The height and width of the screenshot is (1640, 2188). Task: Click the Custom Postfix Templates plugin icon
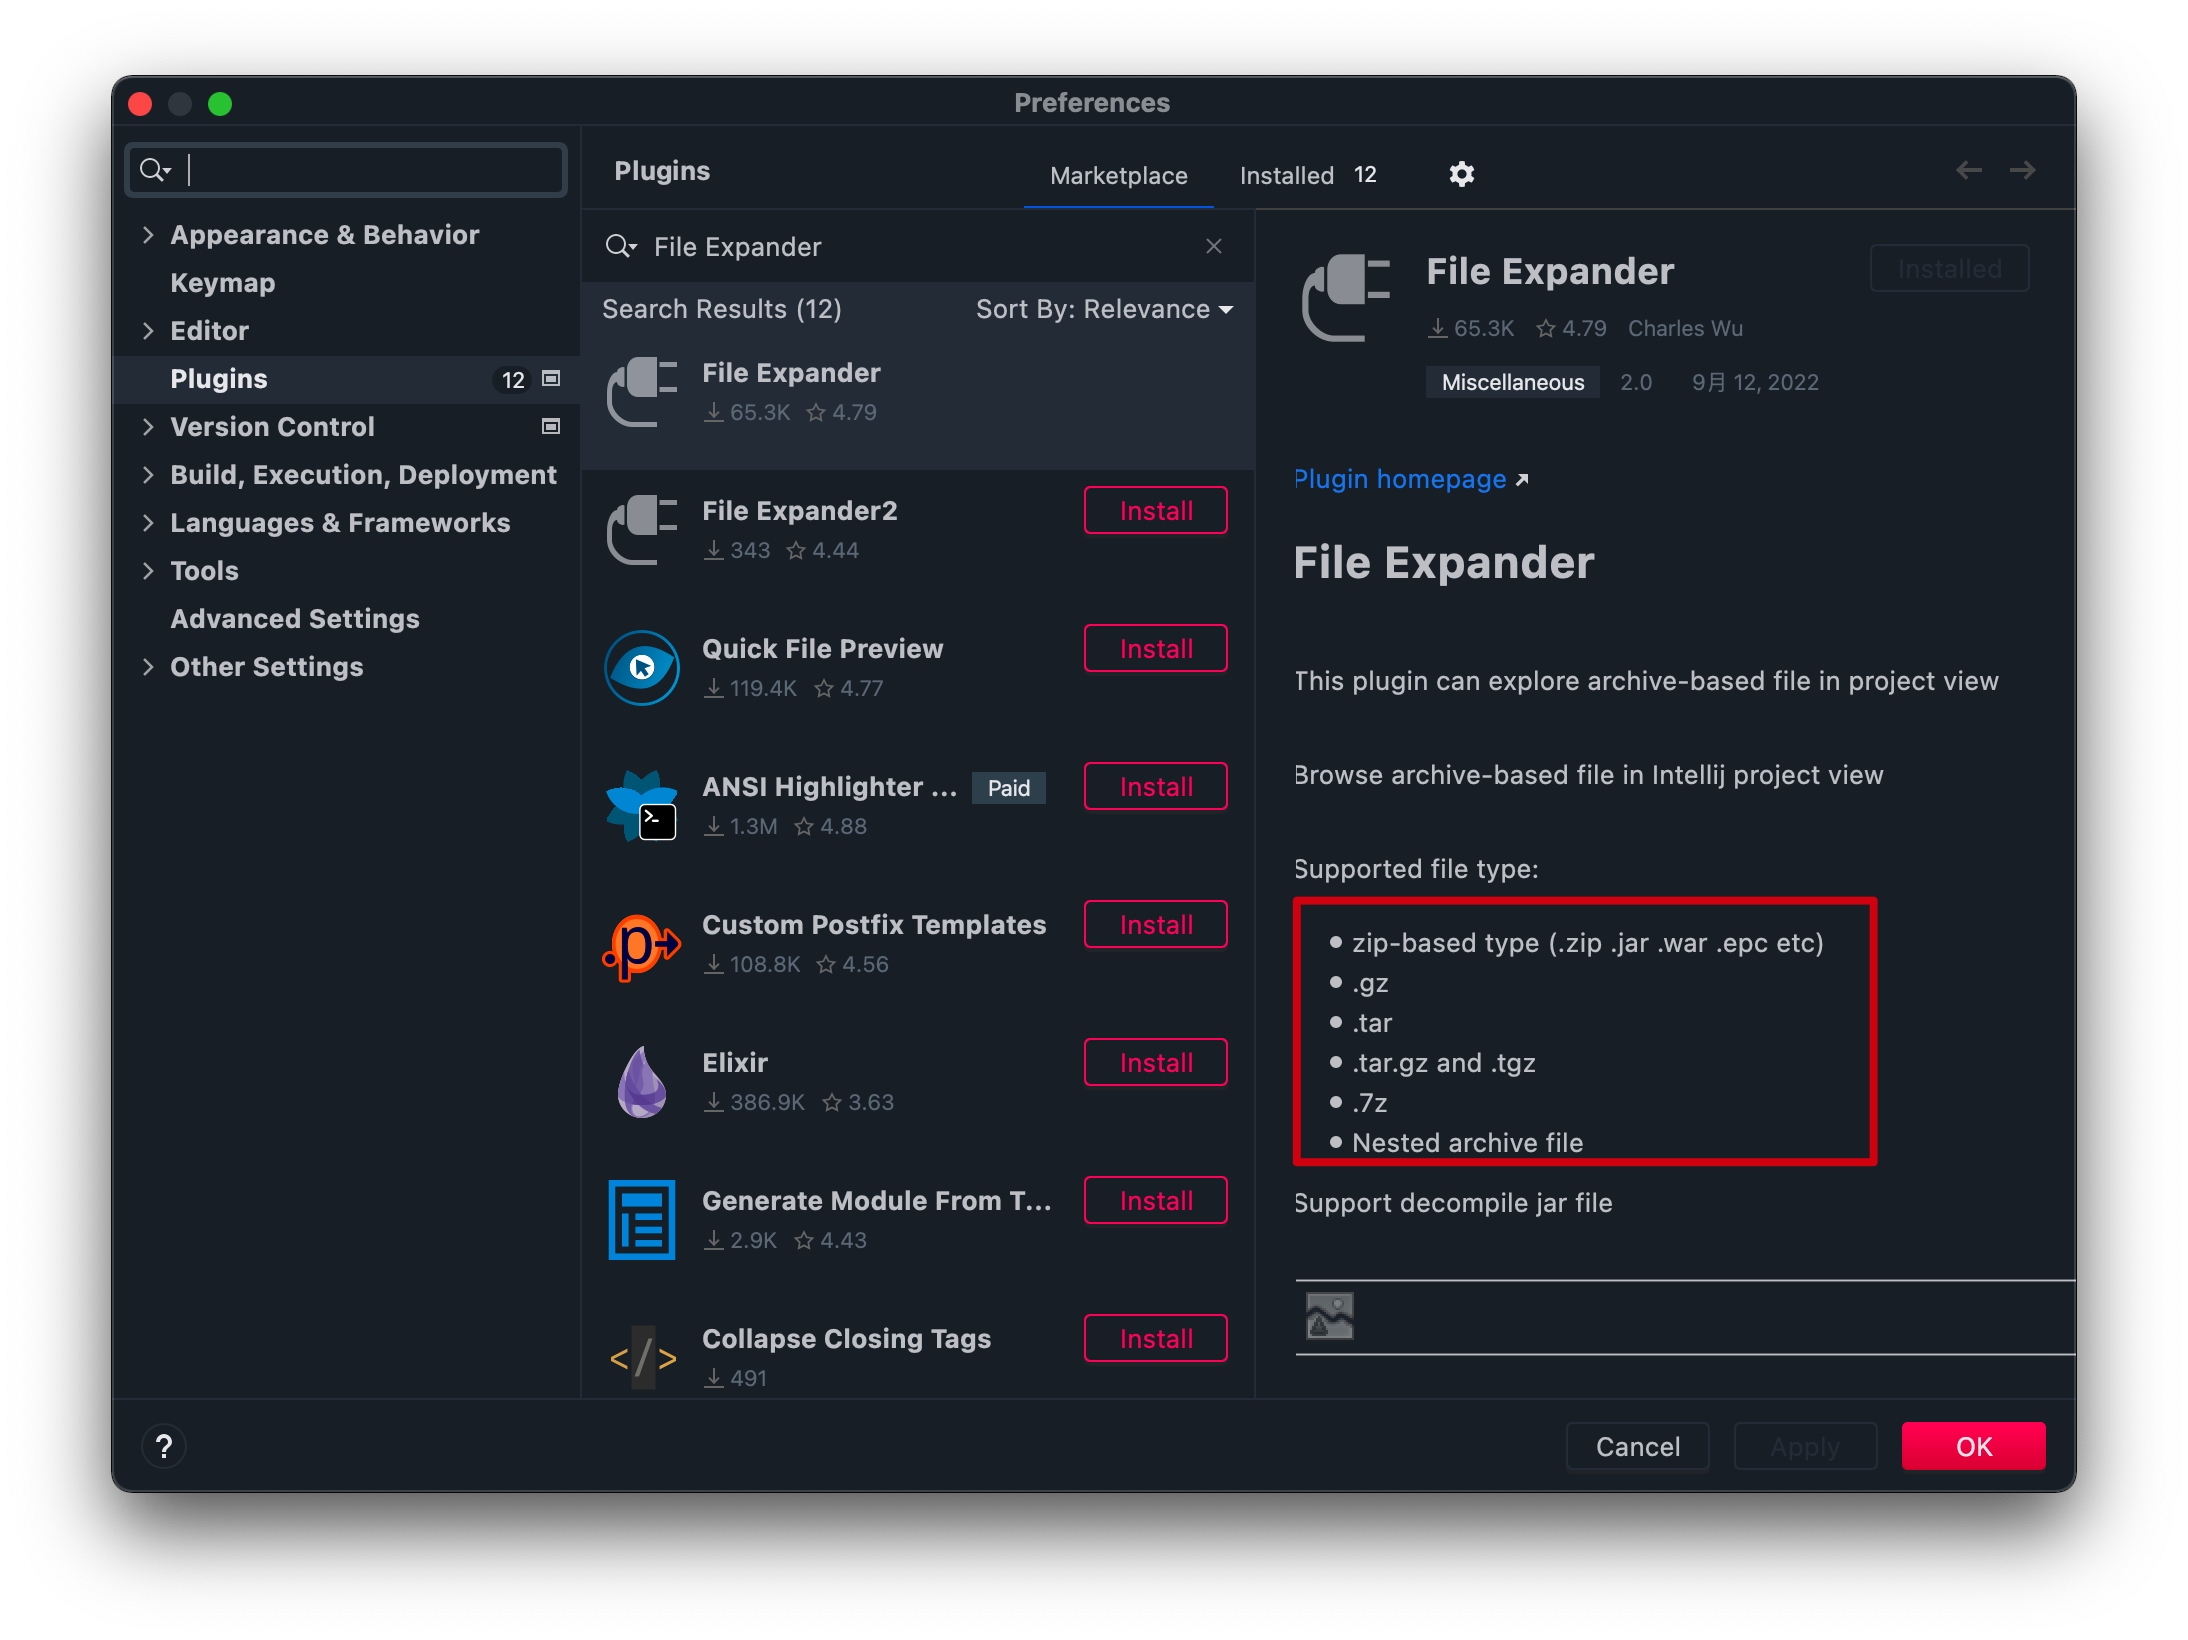[x=642, y=945]
